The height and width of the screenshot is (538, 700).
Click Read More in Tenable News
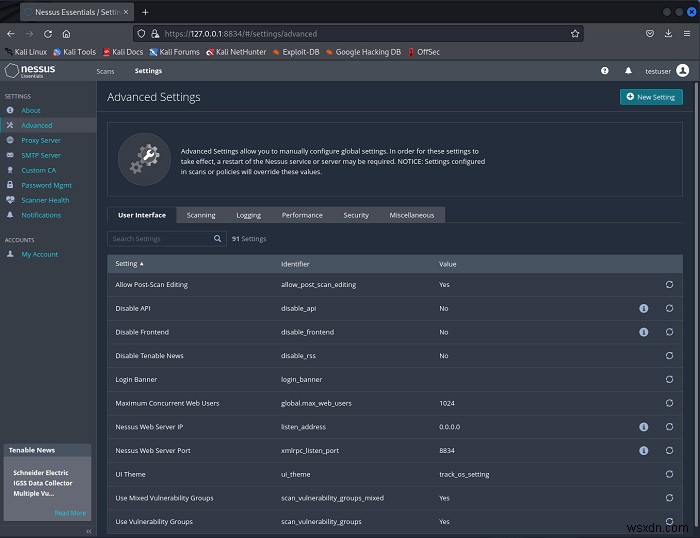tap(70, 513)
